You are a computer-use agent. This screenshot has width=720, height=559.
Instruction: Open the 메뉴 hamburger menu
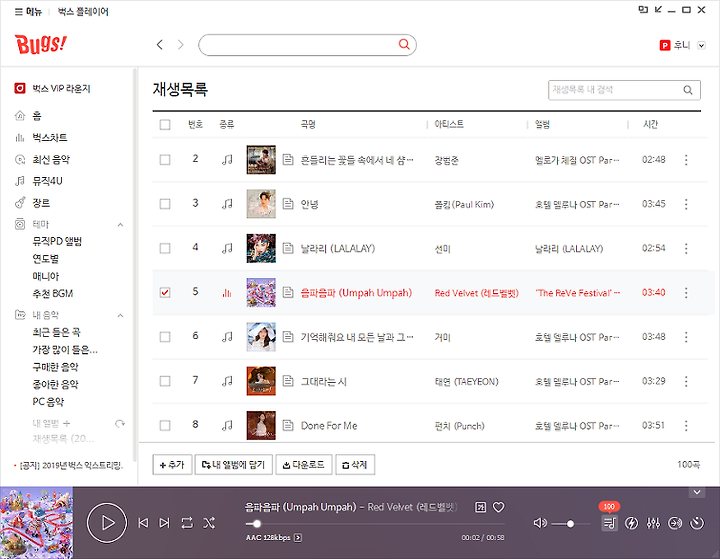28,11
